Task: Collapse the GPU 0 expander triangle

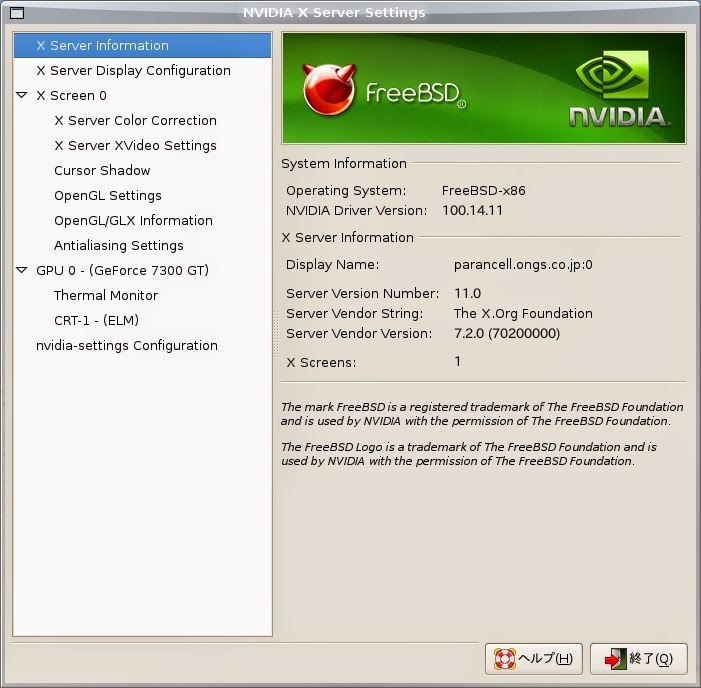Action: coord(21,270)
